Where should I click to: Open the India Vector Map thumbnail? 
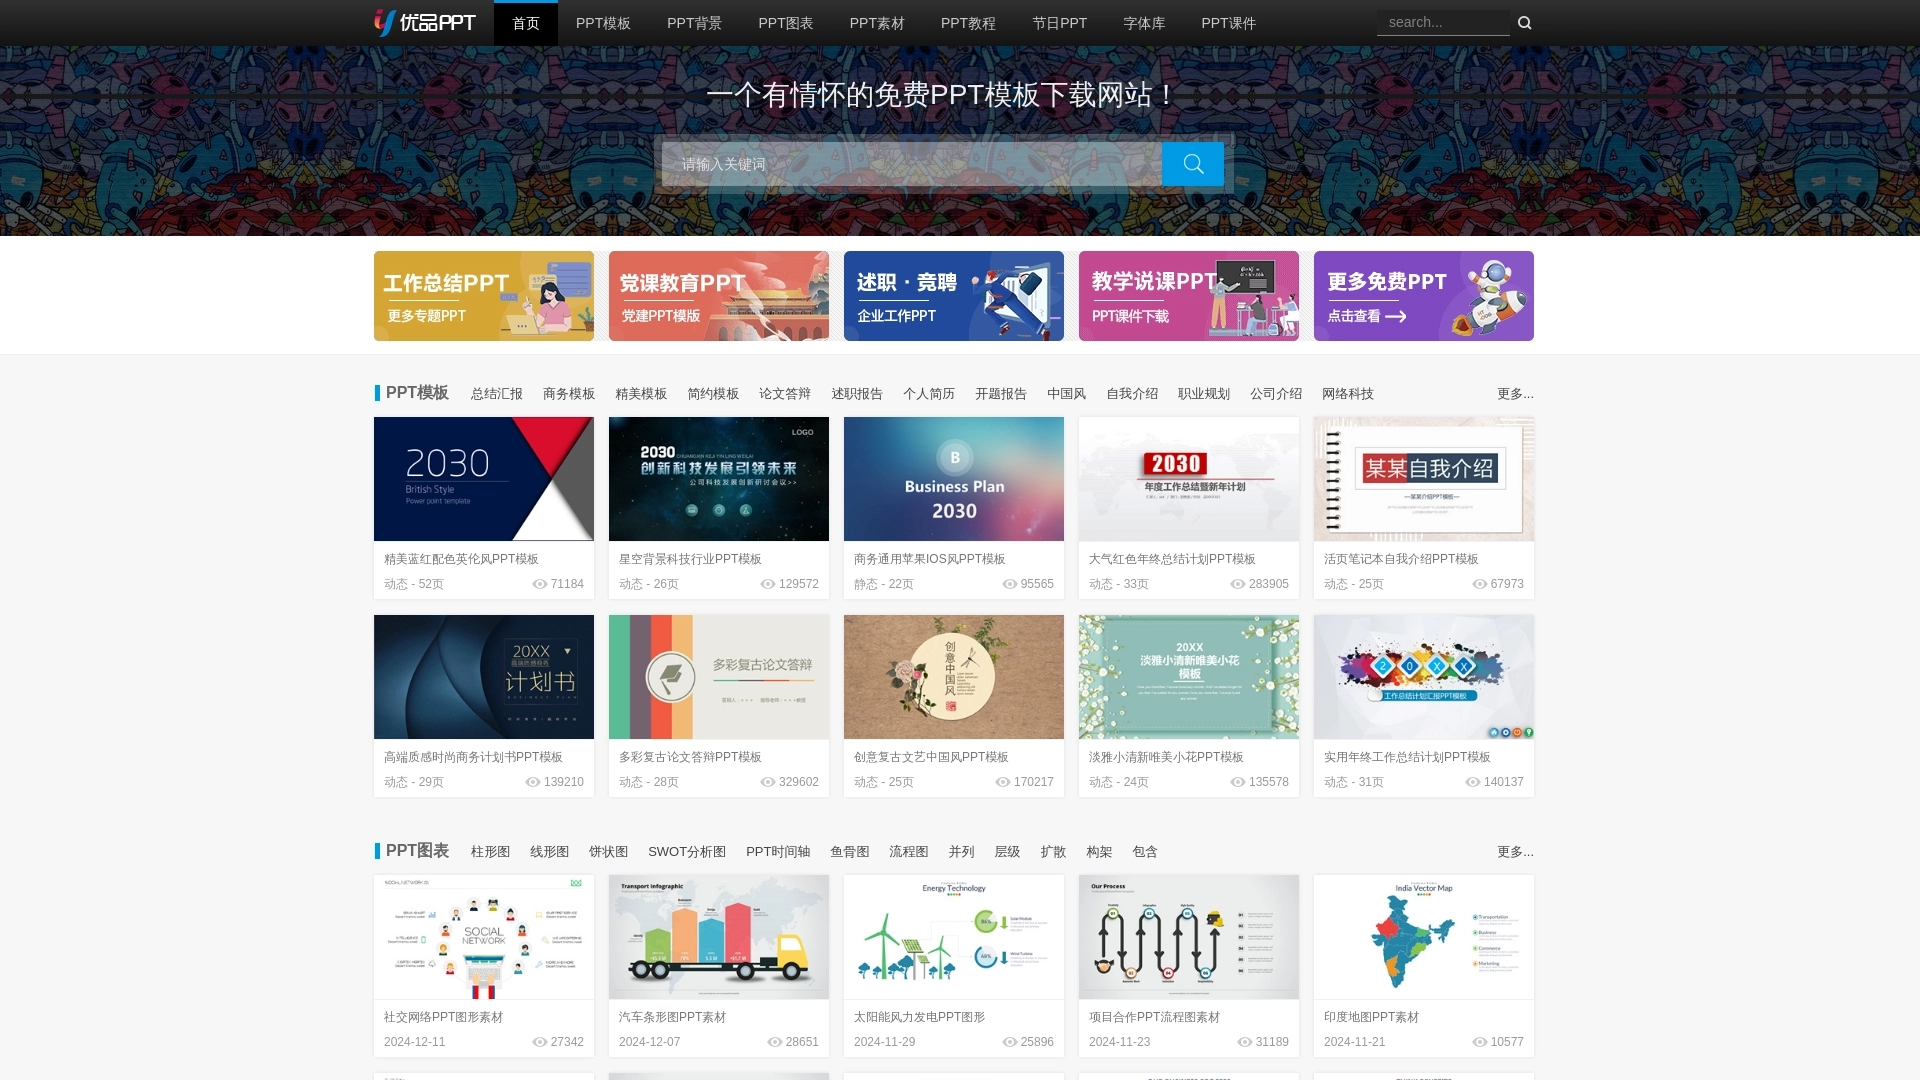pos(1424,937)
